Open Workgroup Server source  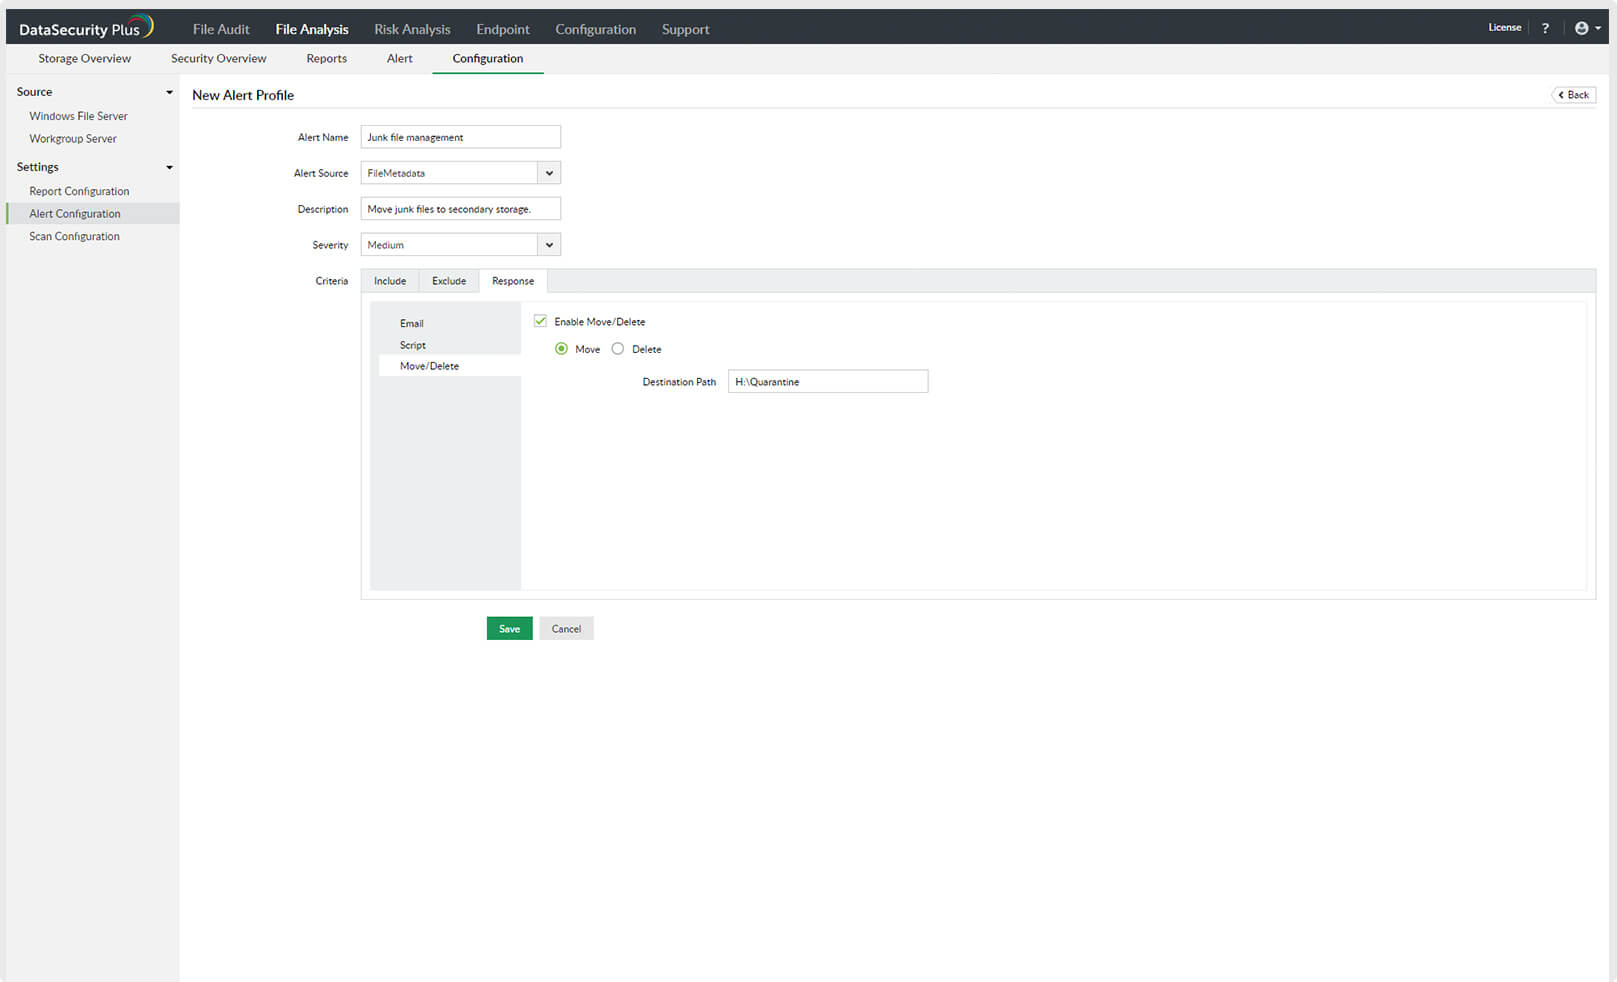pyautogui.click(x=73, y=139)
